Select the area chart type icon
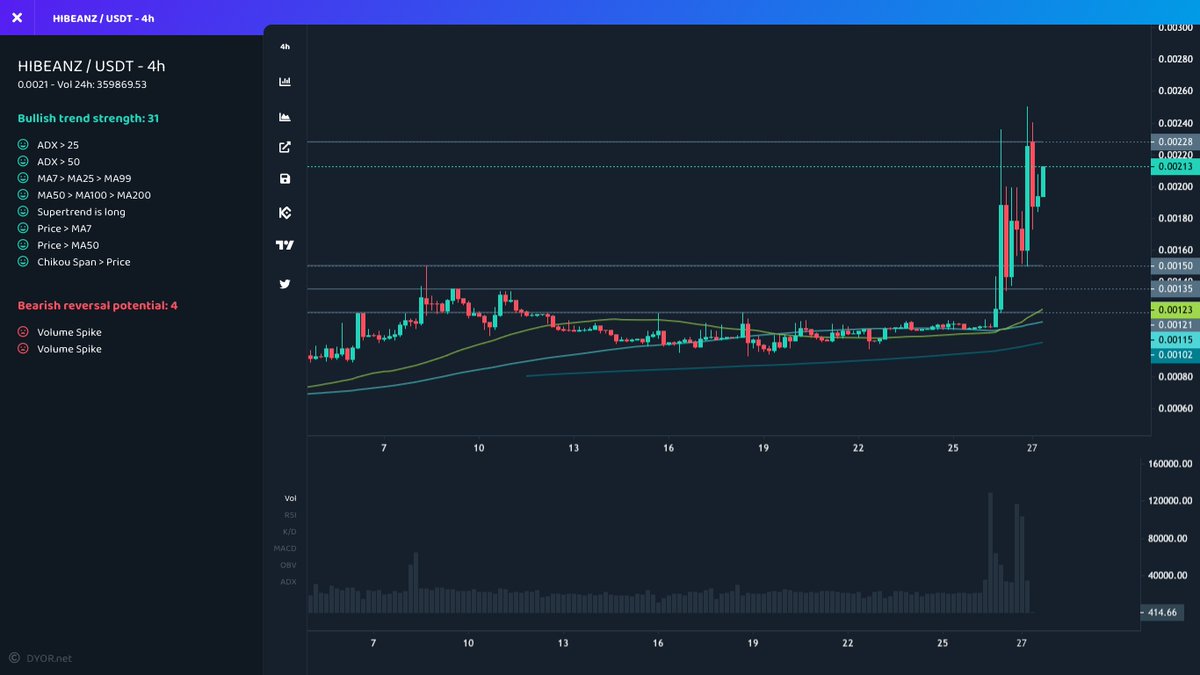The width and height of the screenshot is (1200, 675). pyautogui.click(x=285, y=117)
